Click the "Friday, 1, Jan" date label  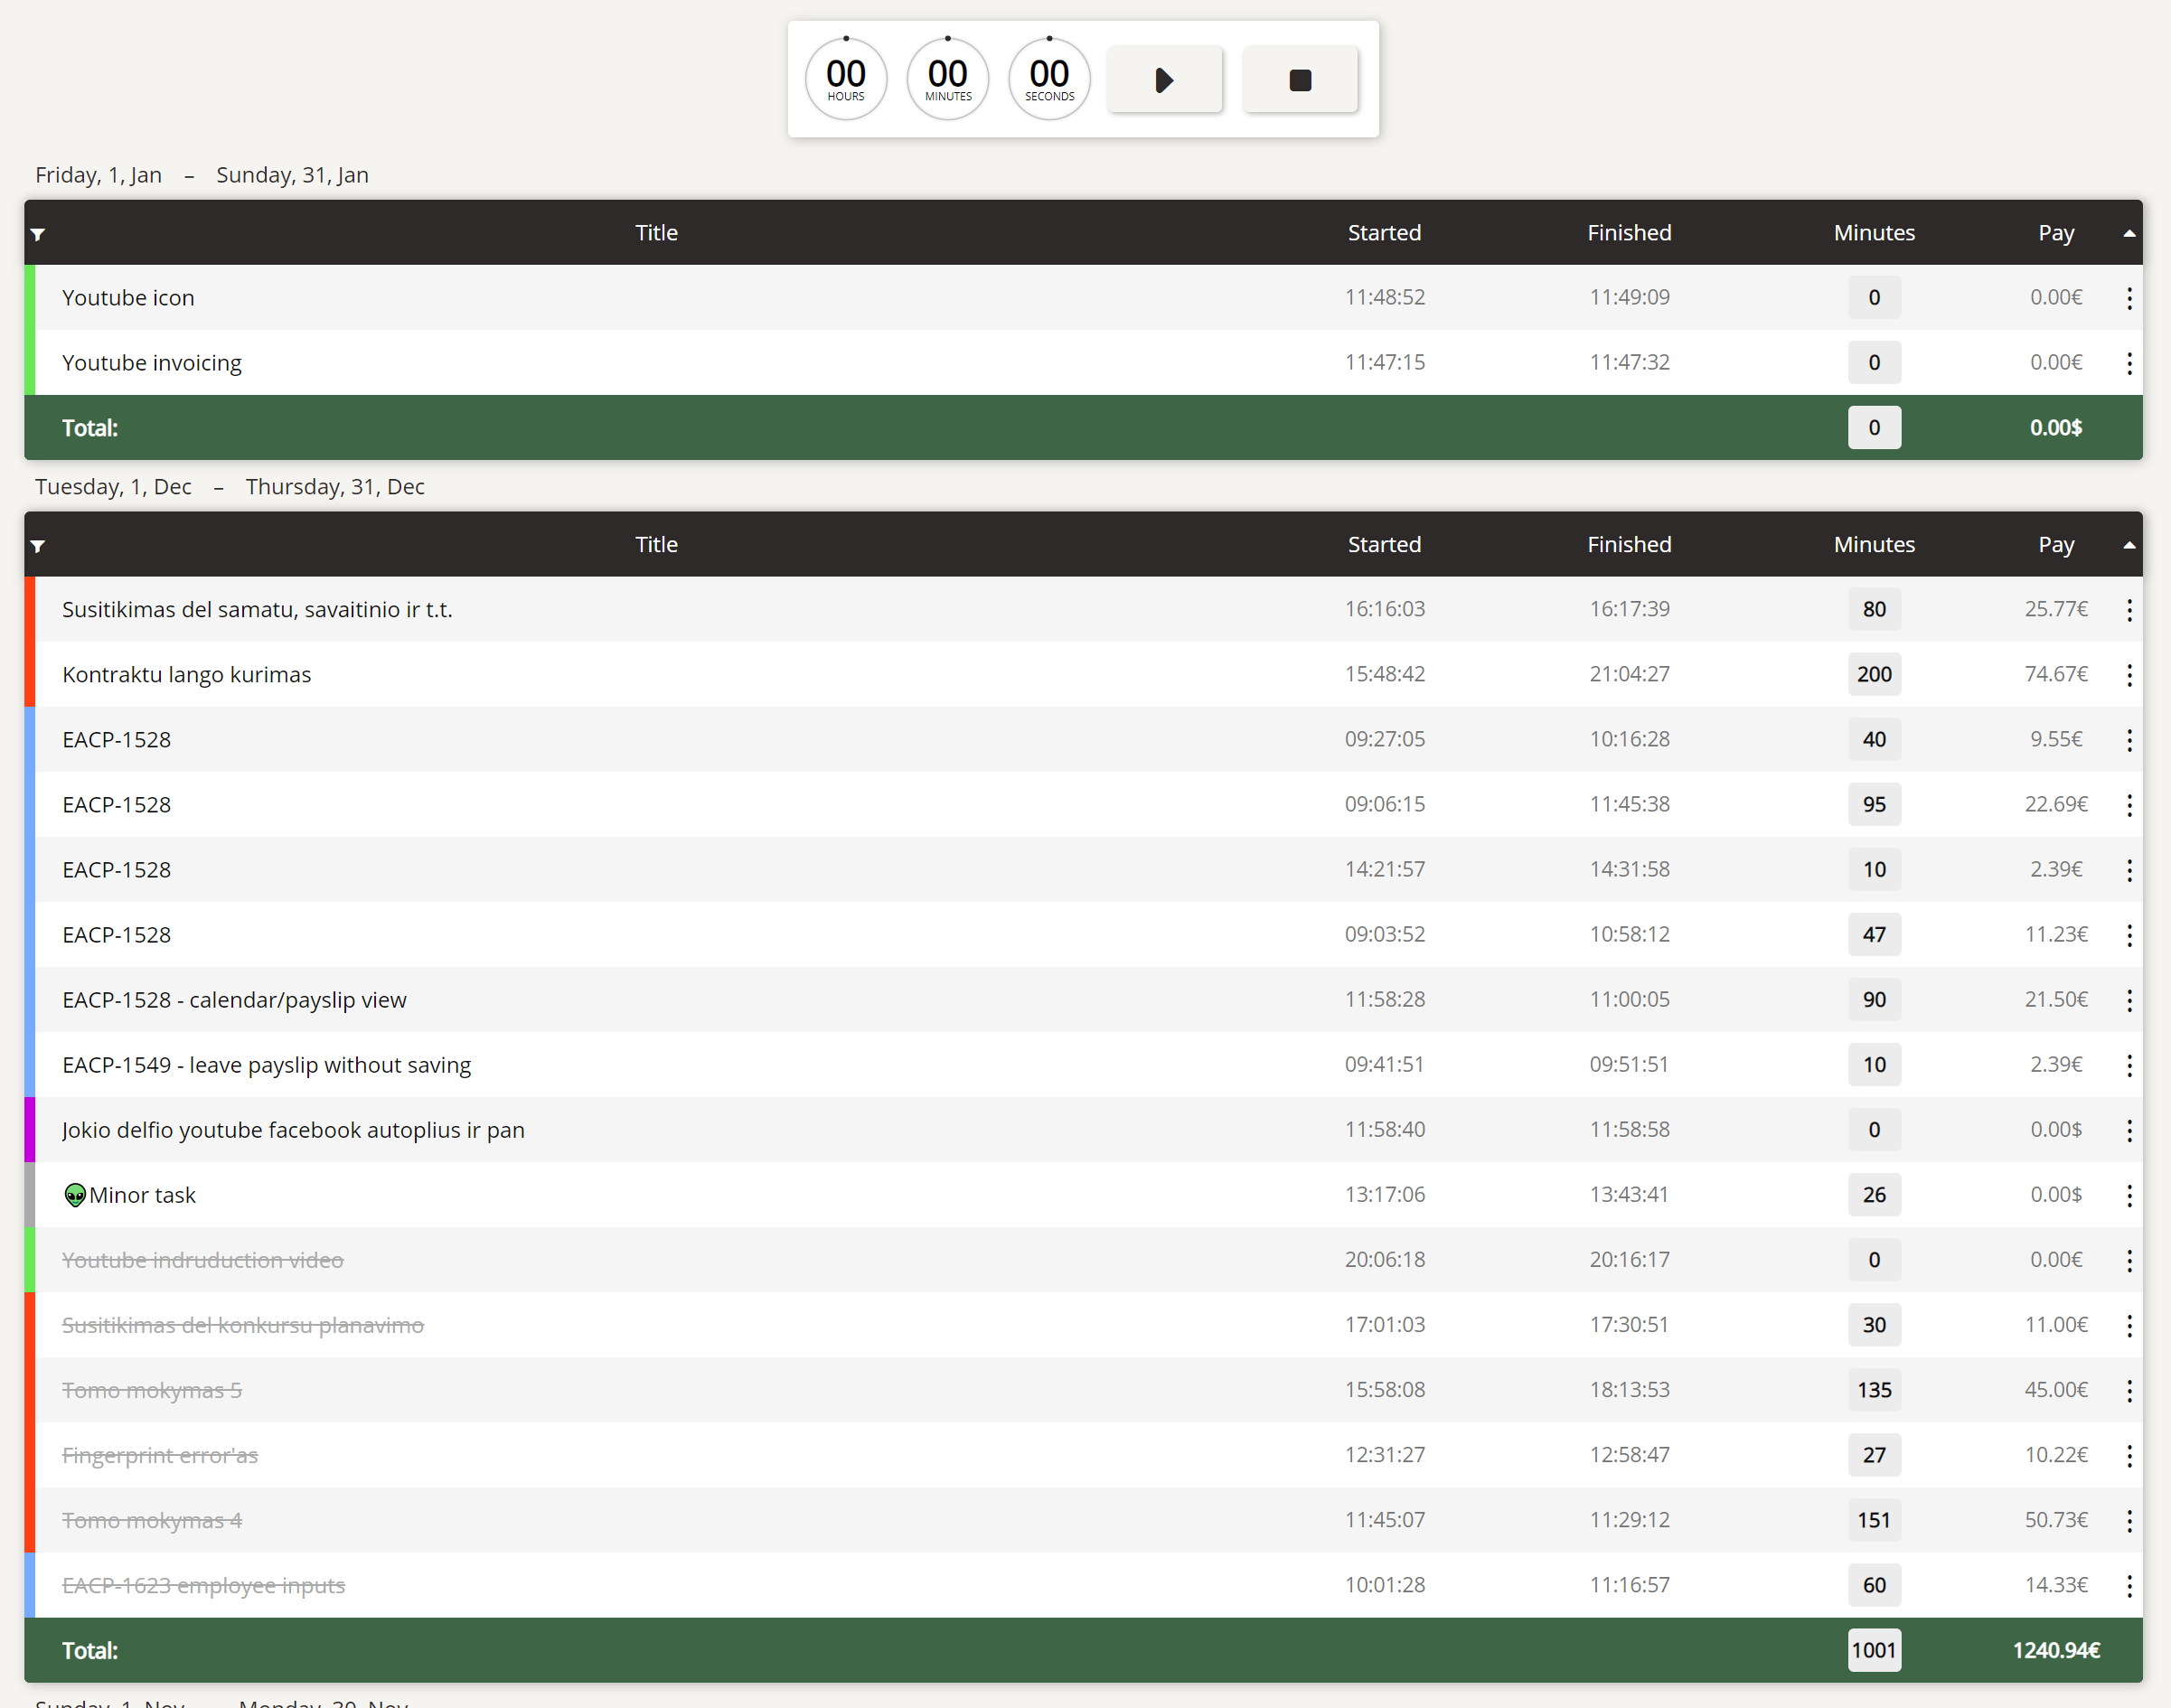pos(98,174)
